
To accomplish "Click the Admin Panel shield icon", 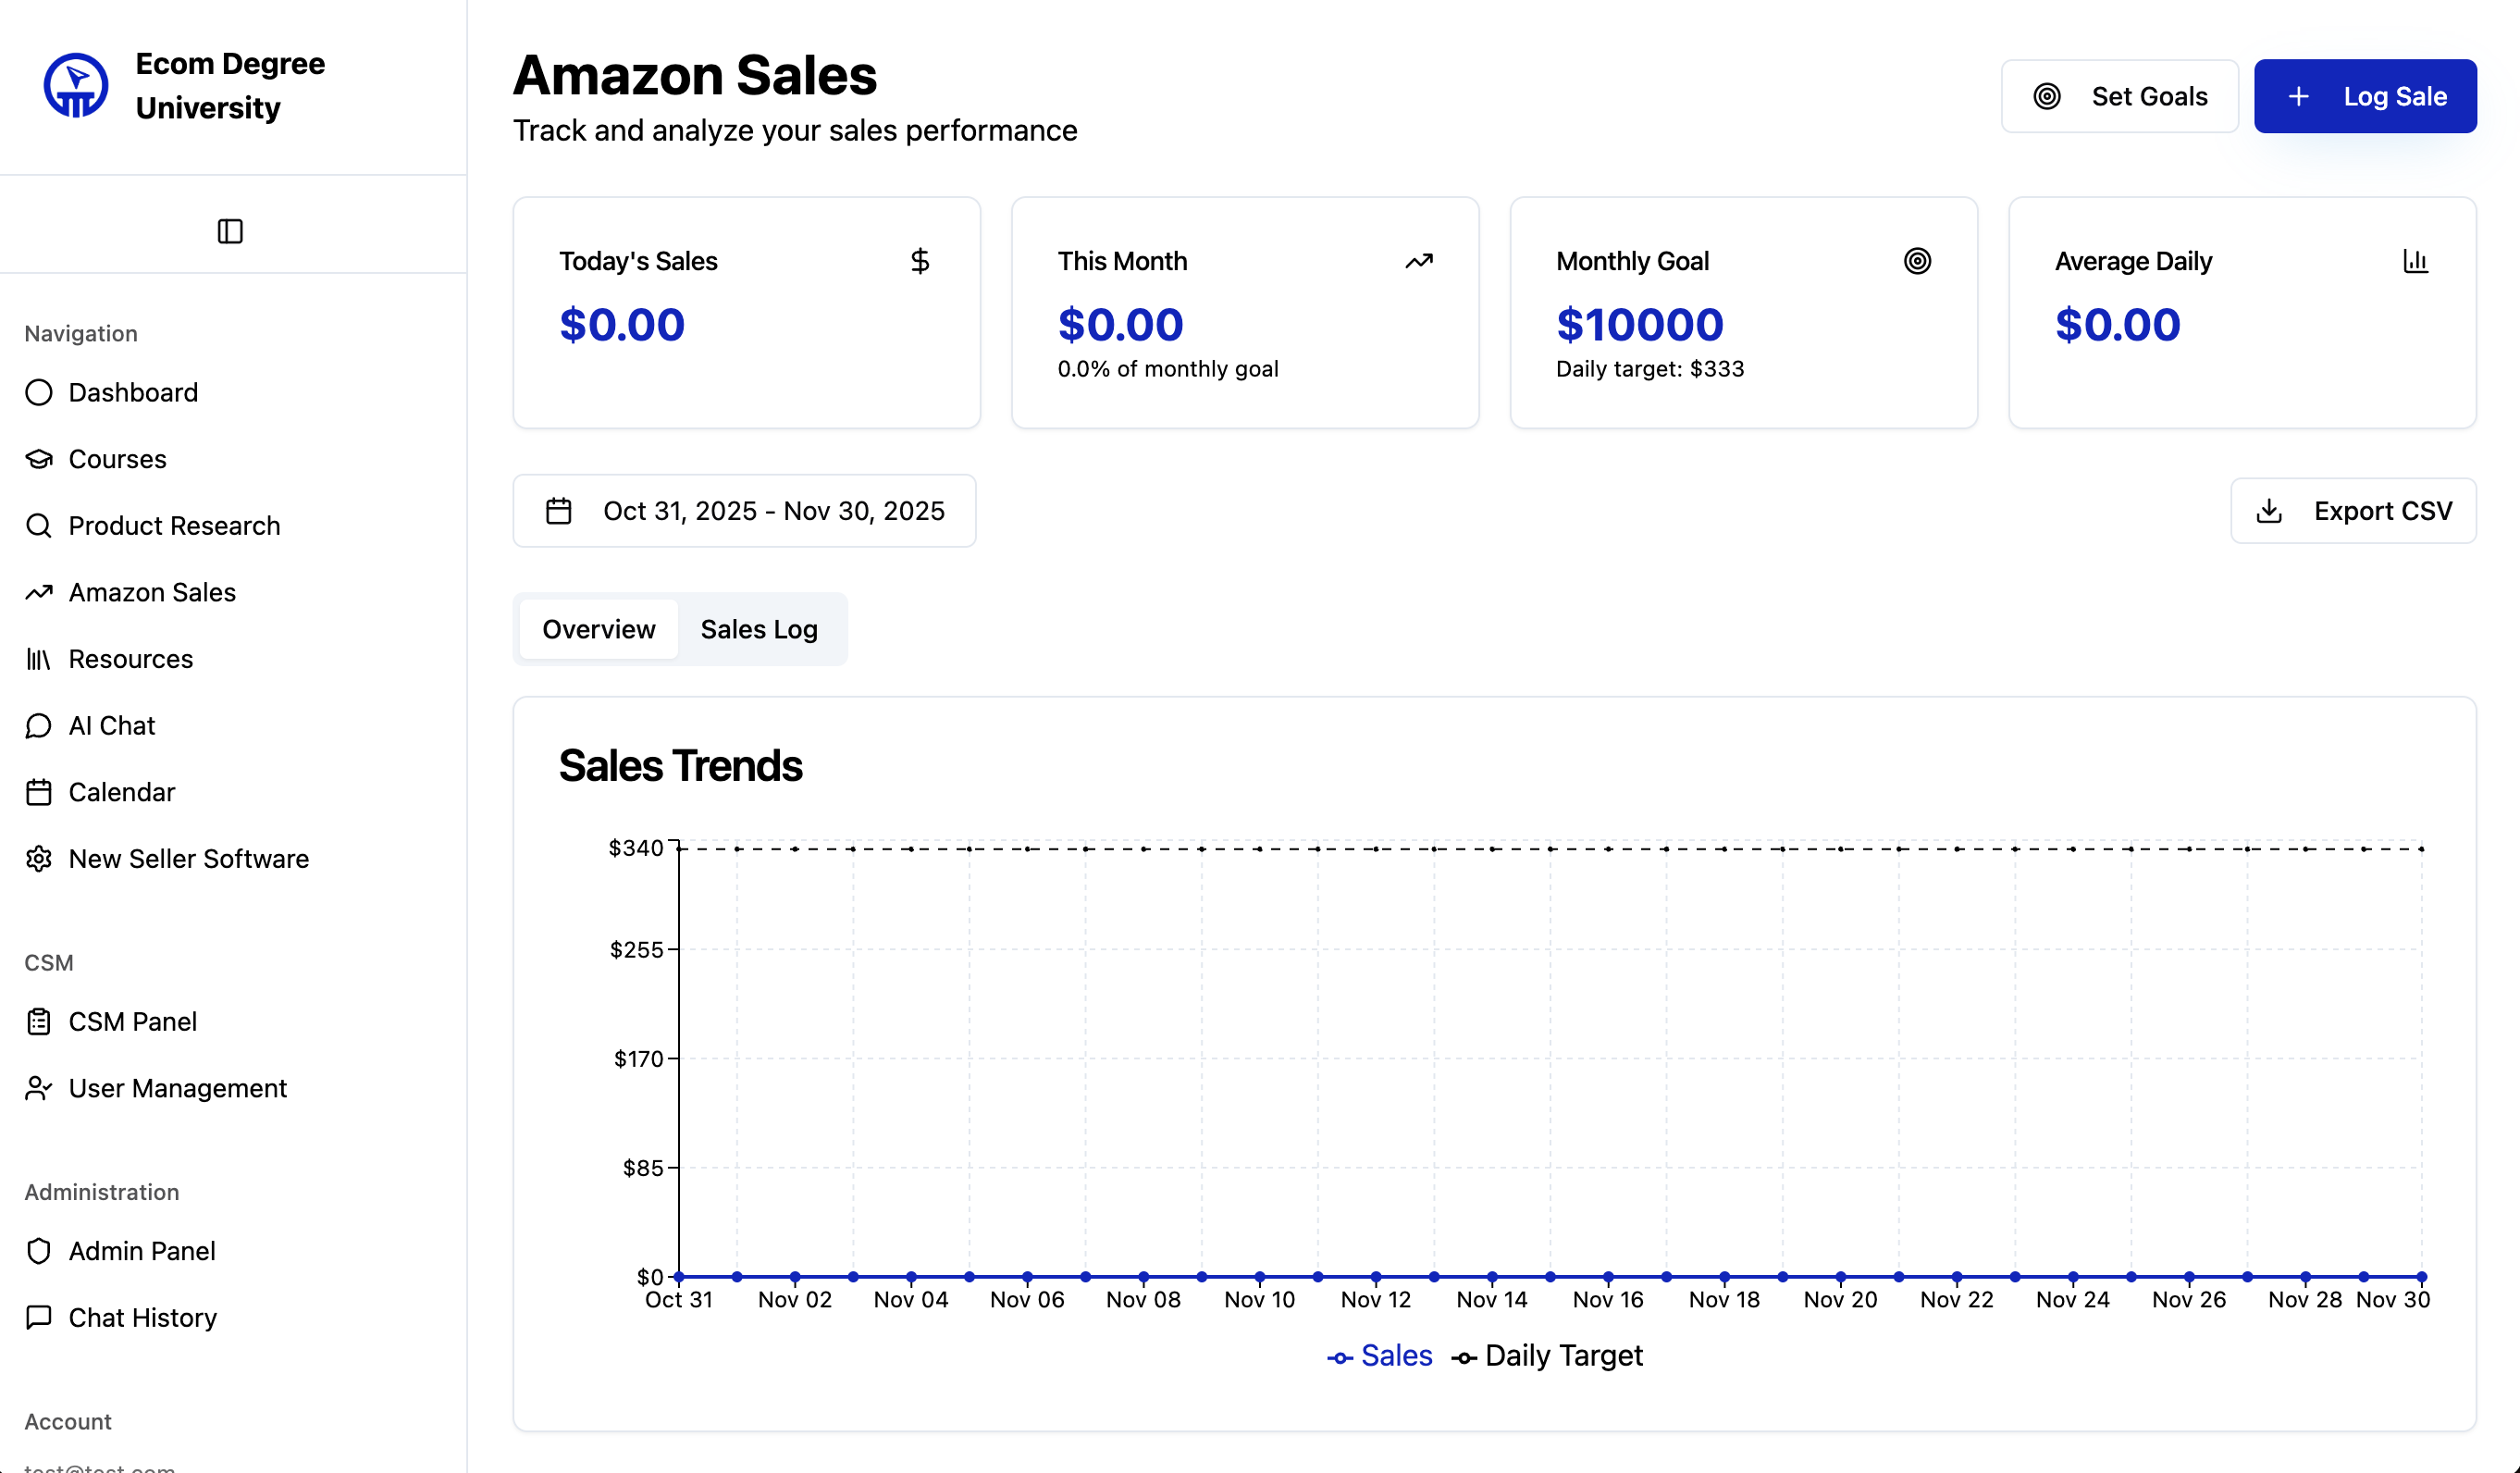I will coord(39,1251).
